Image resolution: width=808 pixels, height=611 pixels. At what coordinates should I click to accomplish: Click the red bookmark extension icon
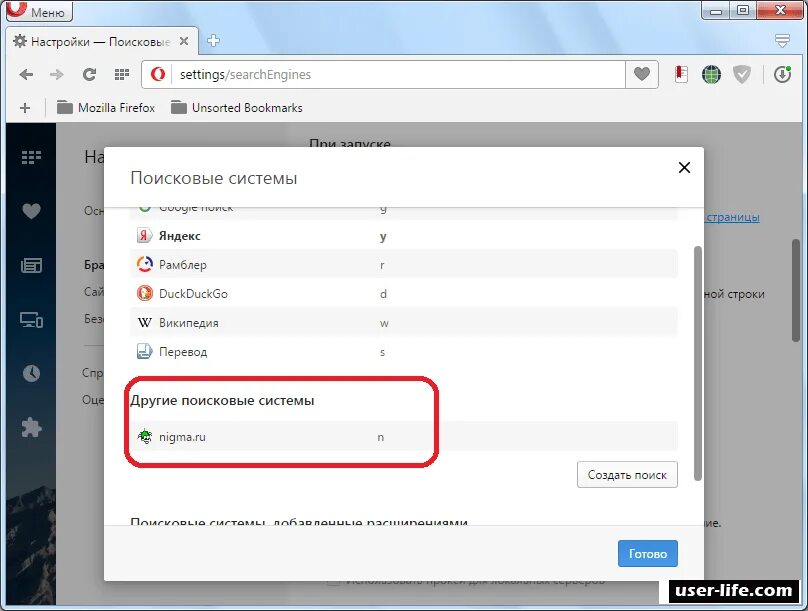681,75
